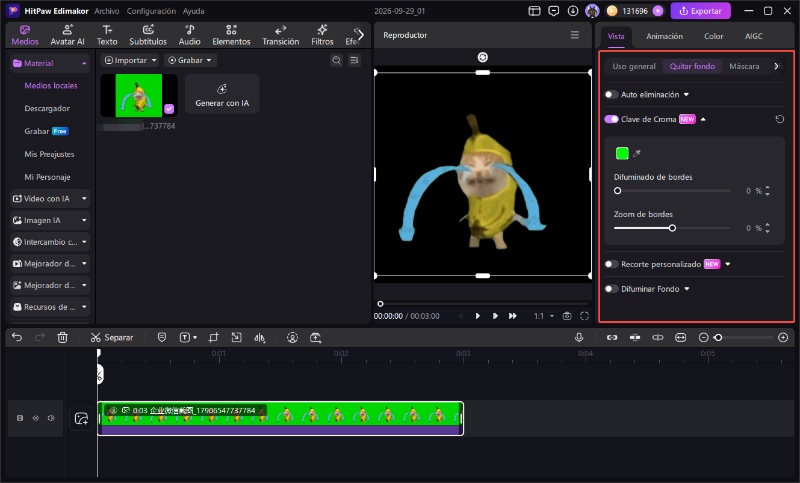Enable Difuminar Fondo switch

click(611, 289)
